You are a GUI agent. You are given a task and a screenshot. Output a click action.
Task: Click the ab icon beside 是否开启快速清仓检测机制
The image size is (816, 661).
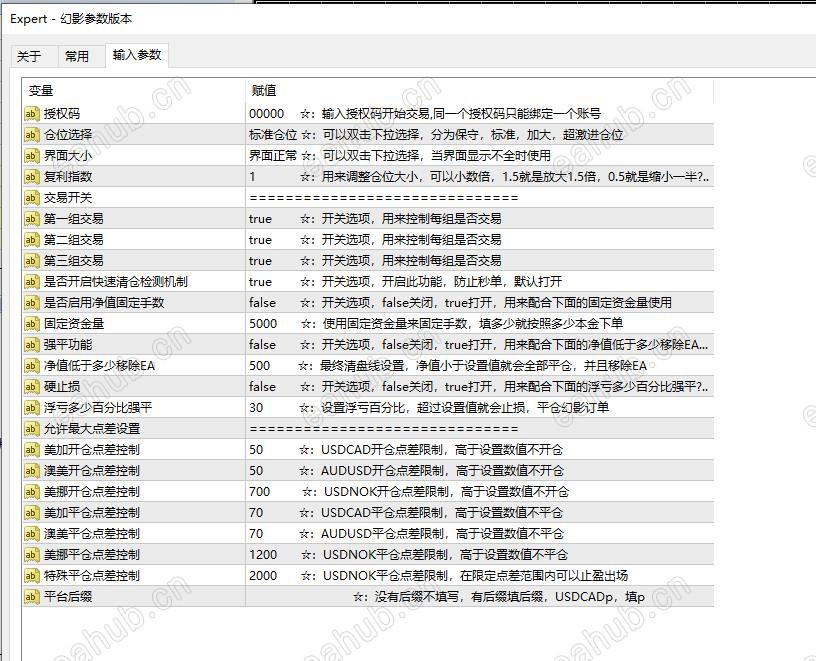[31, 282]
